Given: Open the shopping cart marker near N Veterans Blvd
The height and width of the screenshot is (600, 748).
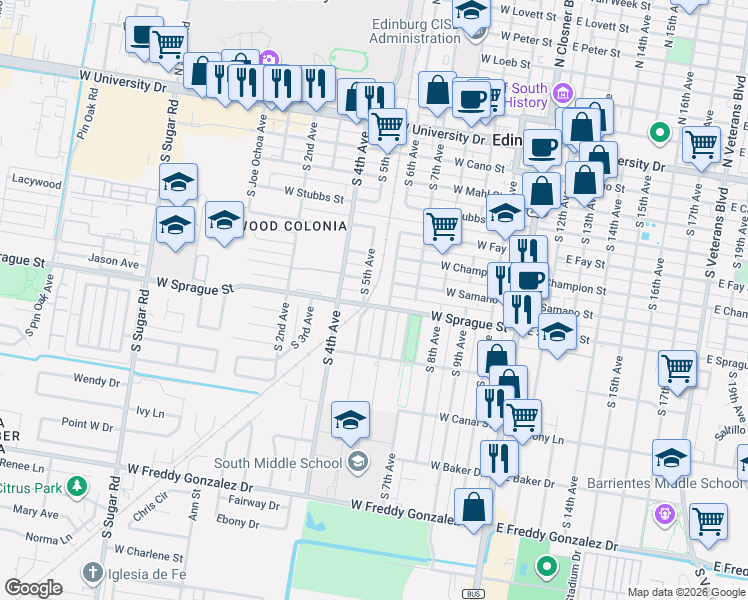Looking at the screenshot, I should coord(701,146).
